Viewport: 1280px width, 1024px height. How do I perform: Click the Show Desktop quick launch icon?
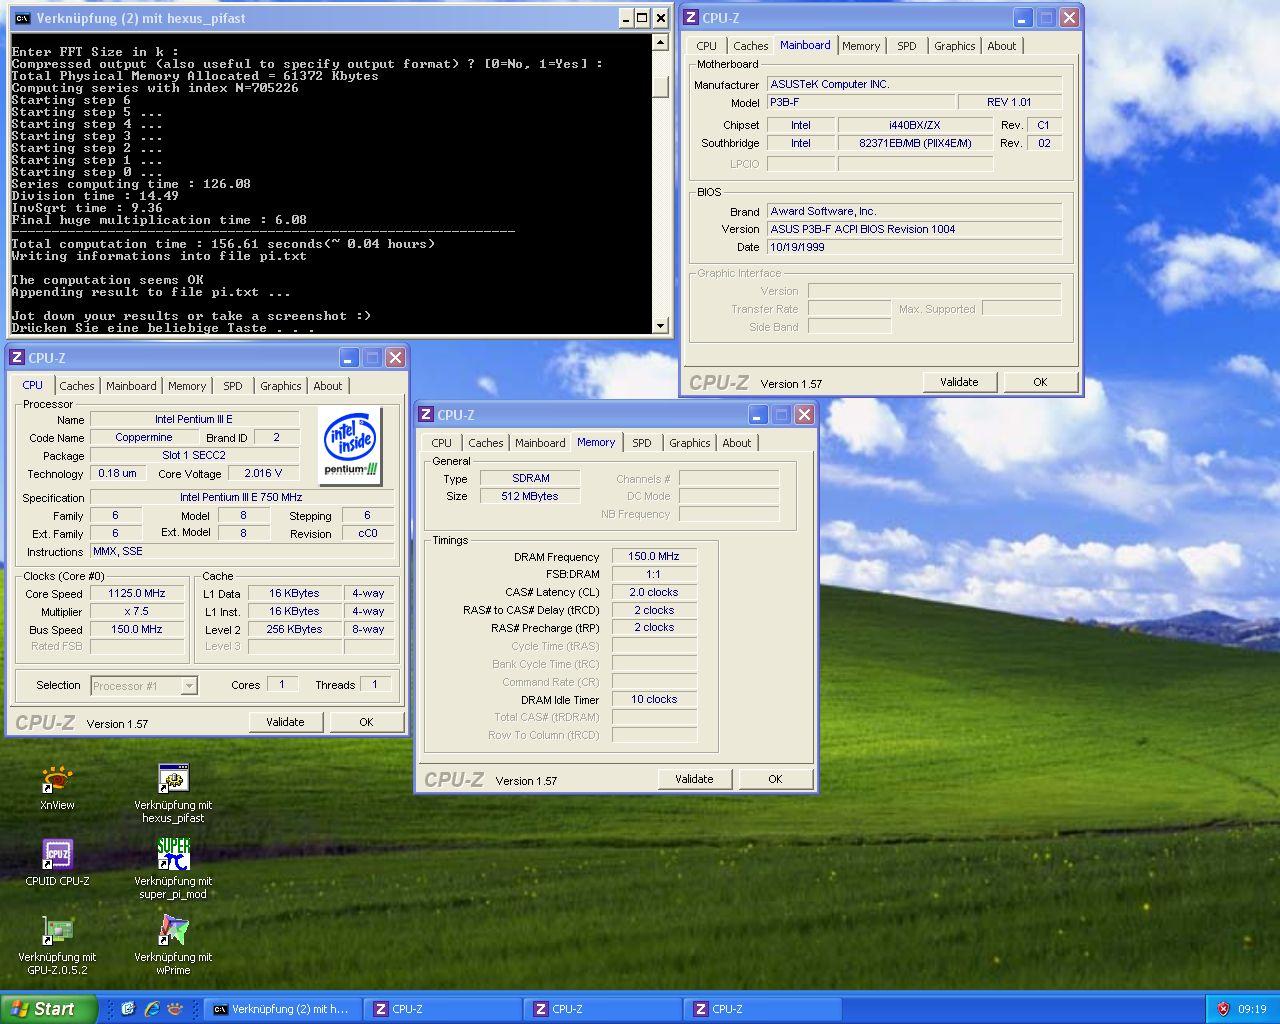(127, 1009)
